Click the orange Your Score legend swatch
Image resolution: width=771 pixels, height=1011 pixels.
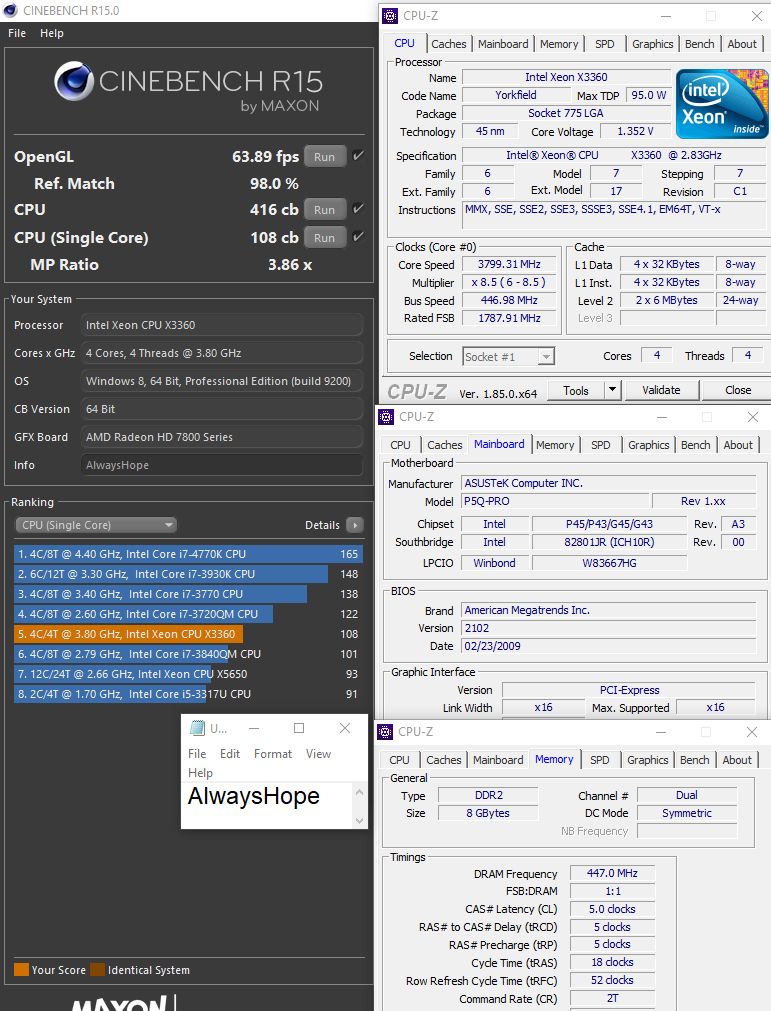(x=21, y=970)
